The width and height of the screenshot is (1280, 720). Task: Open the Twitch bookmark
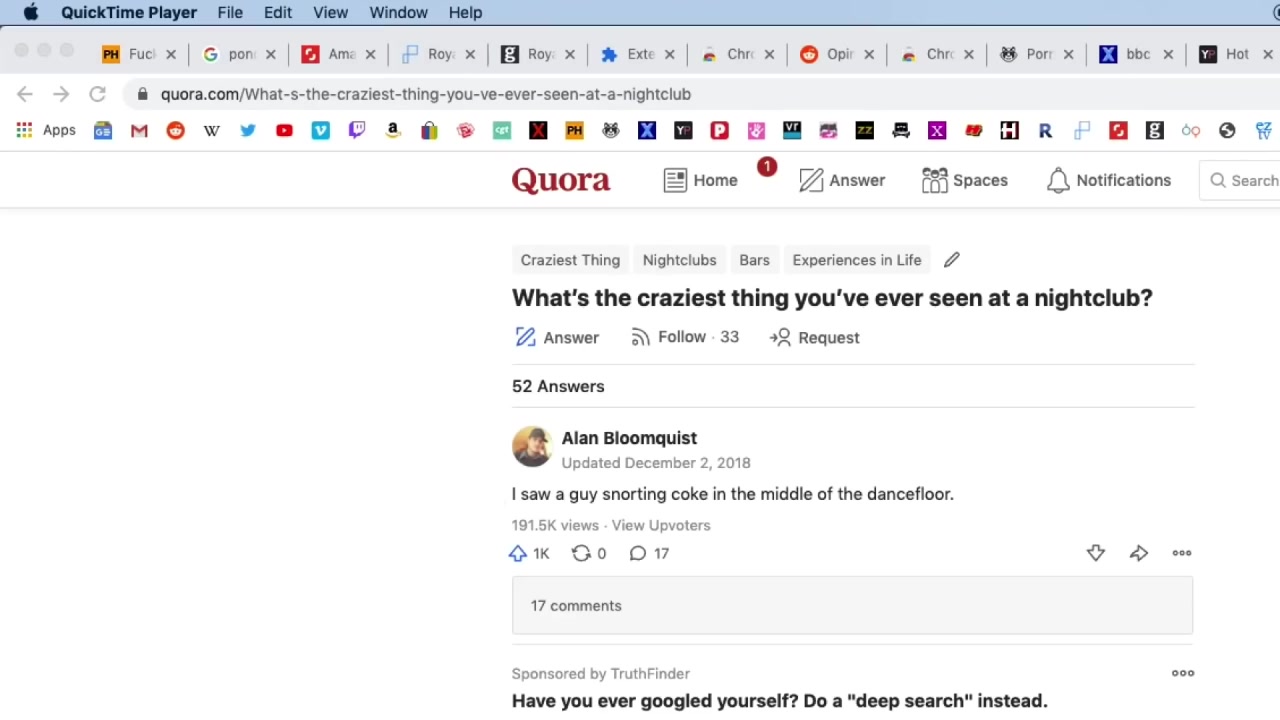point(356,130)
